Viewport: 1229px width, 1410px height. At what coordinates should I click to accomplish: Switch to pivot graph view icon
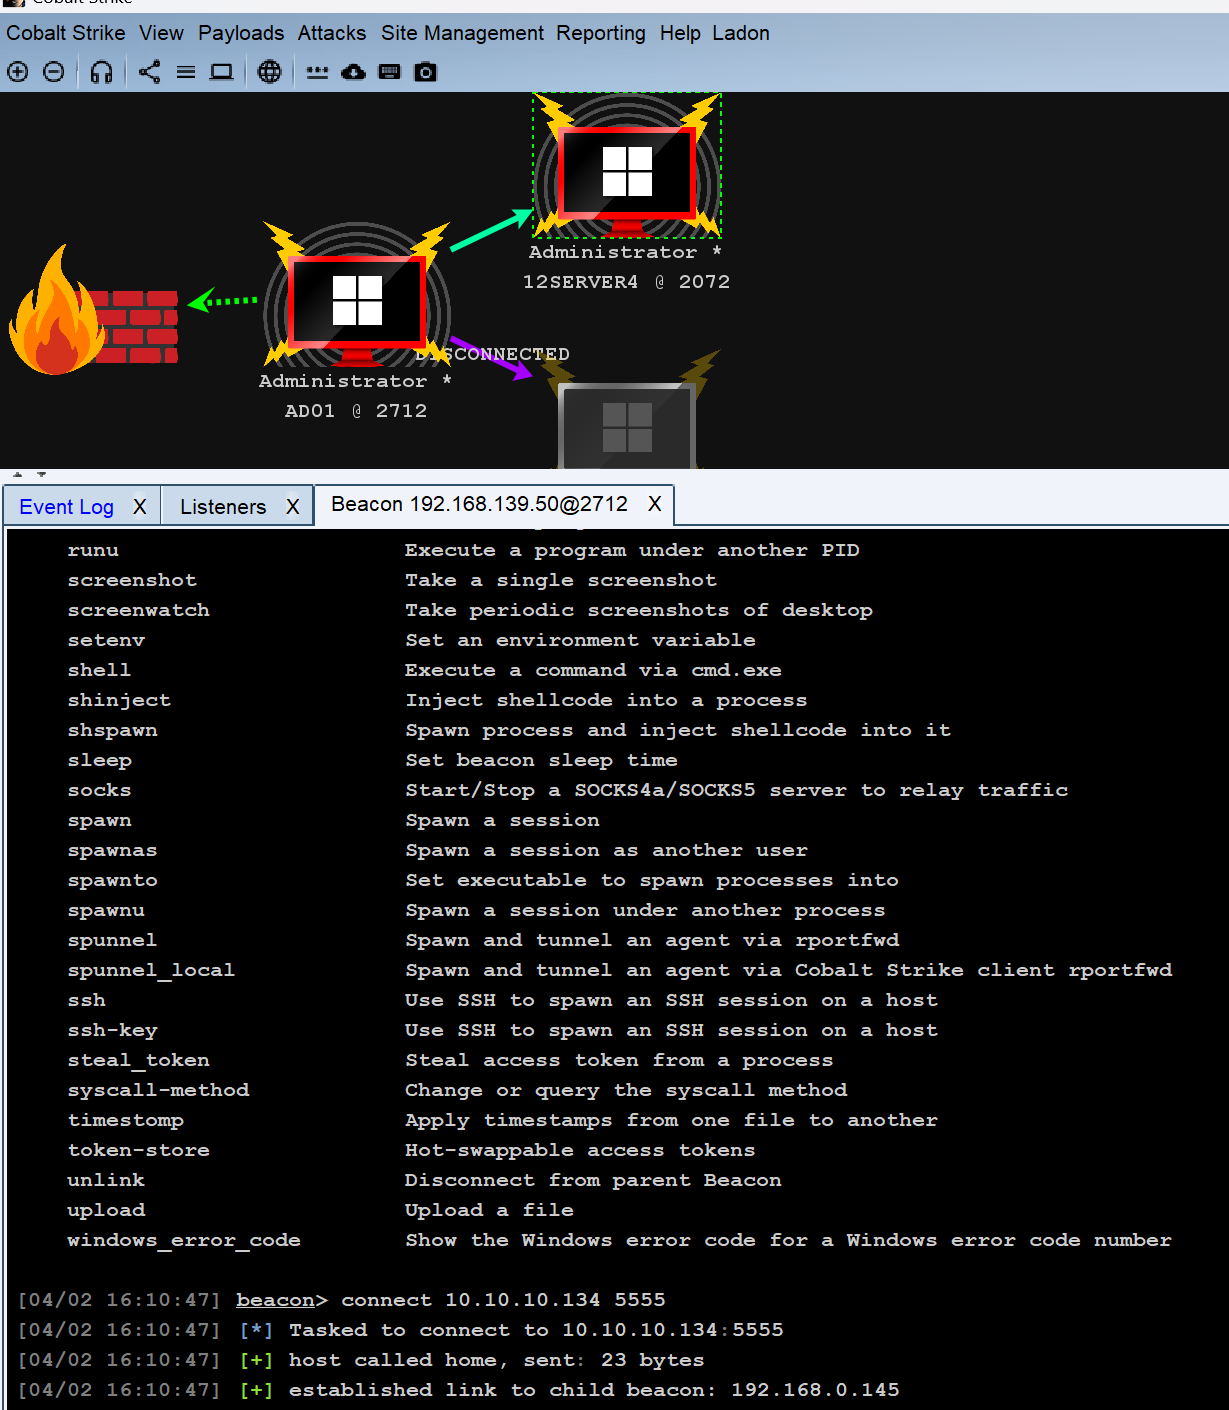(x=149, y=72)
